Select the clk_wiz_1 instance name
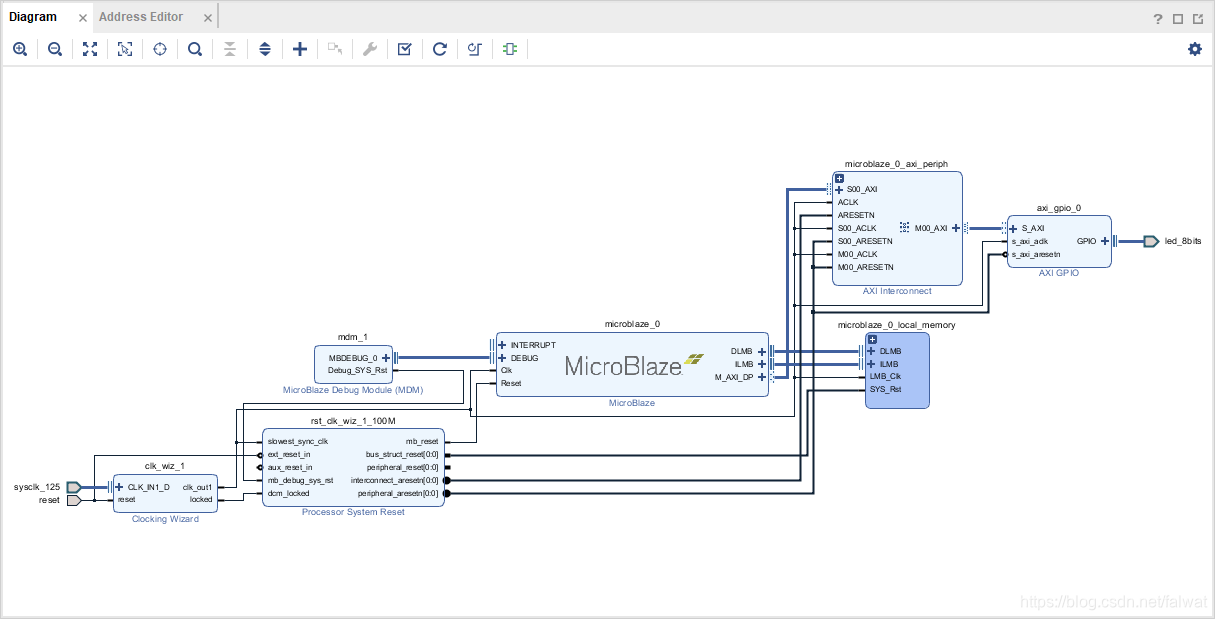The width and height of the screenshot is (1217, 620). point(165,465)
